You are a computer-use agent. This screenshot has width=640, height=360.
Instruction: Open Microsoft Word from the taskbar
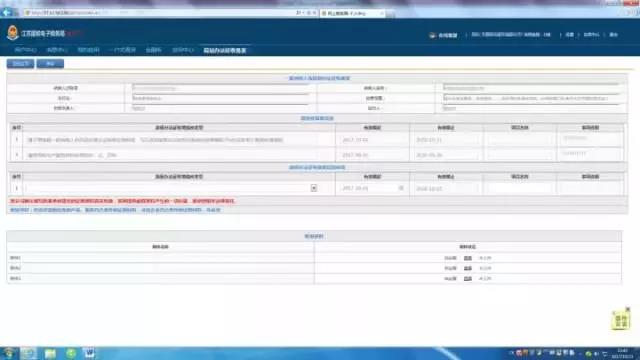coord(89,353)
